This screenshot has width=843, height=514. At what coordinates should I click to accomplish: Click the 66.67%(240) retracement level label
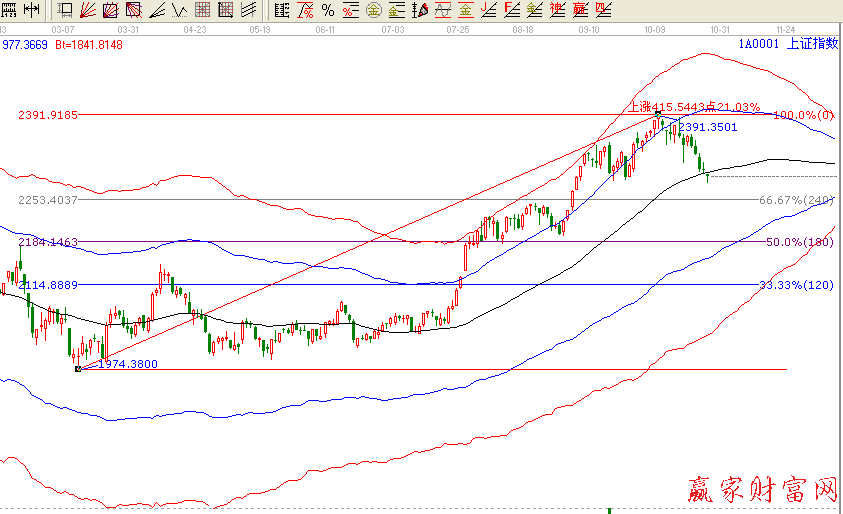tap(795, 200)
